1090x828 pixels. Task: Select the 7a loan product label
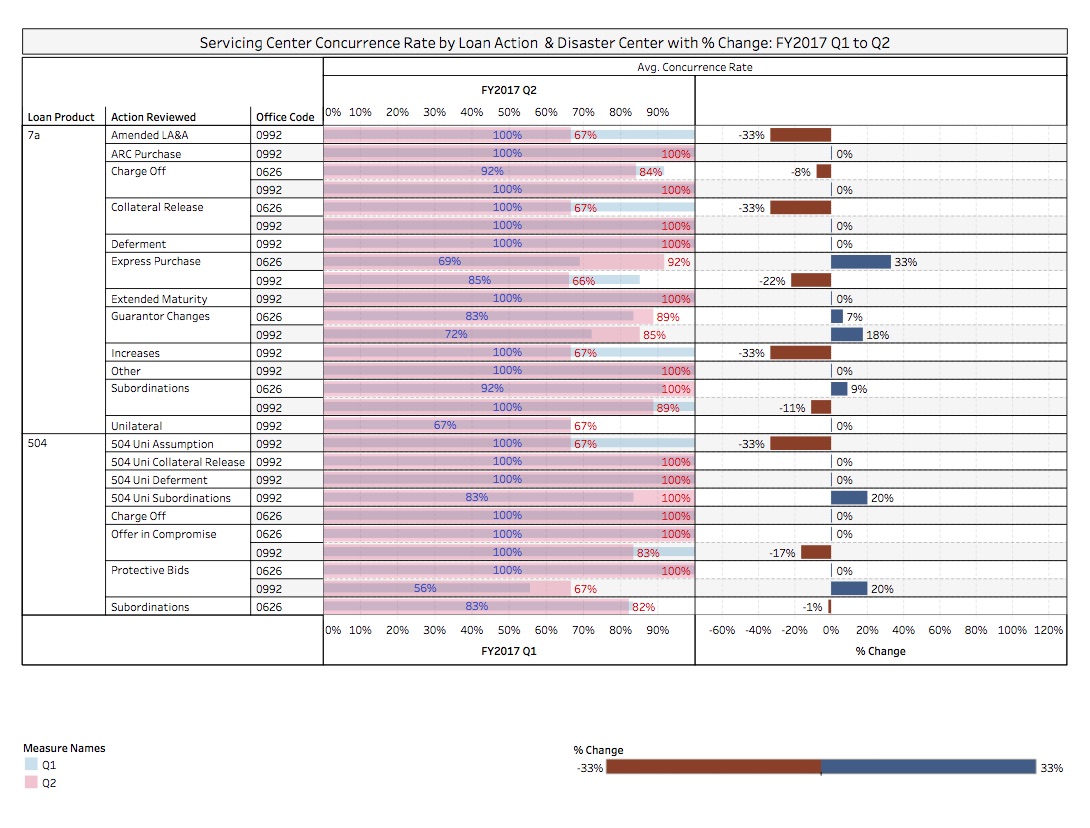coord(34,135)
